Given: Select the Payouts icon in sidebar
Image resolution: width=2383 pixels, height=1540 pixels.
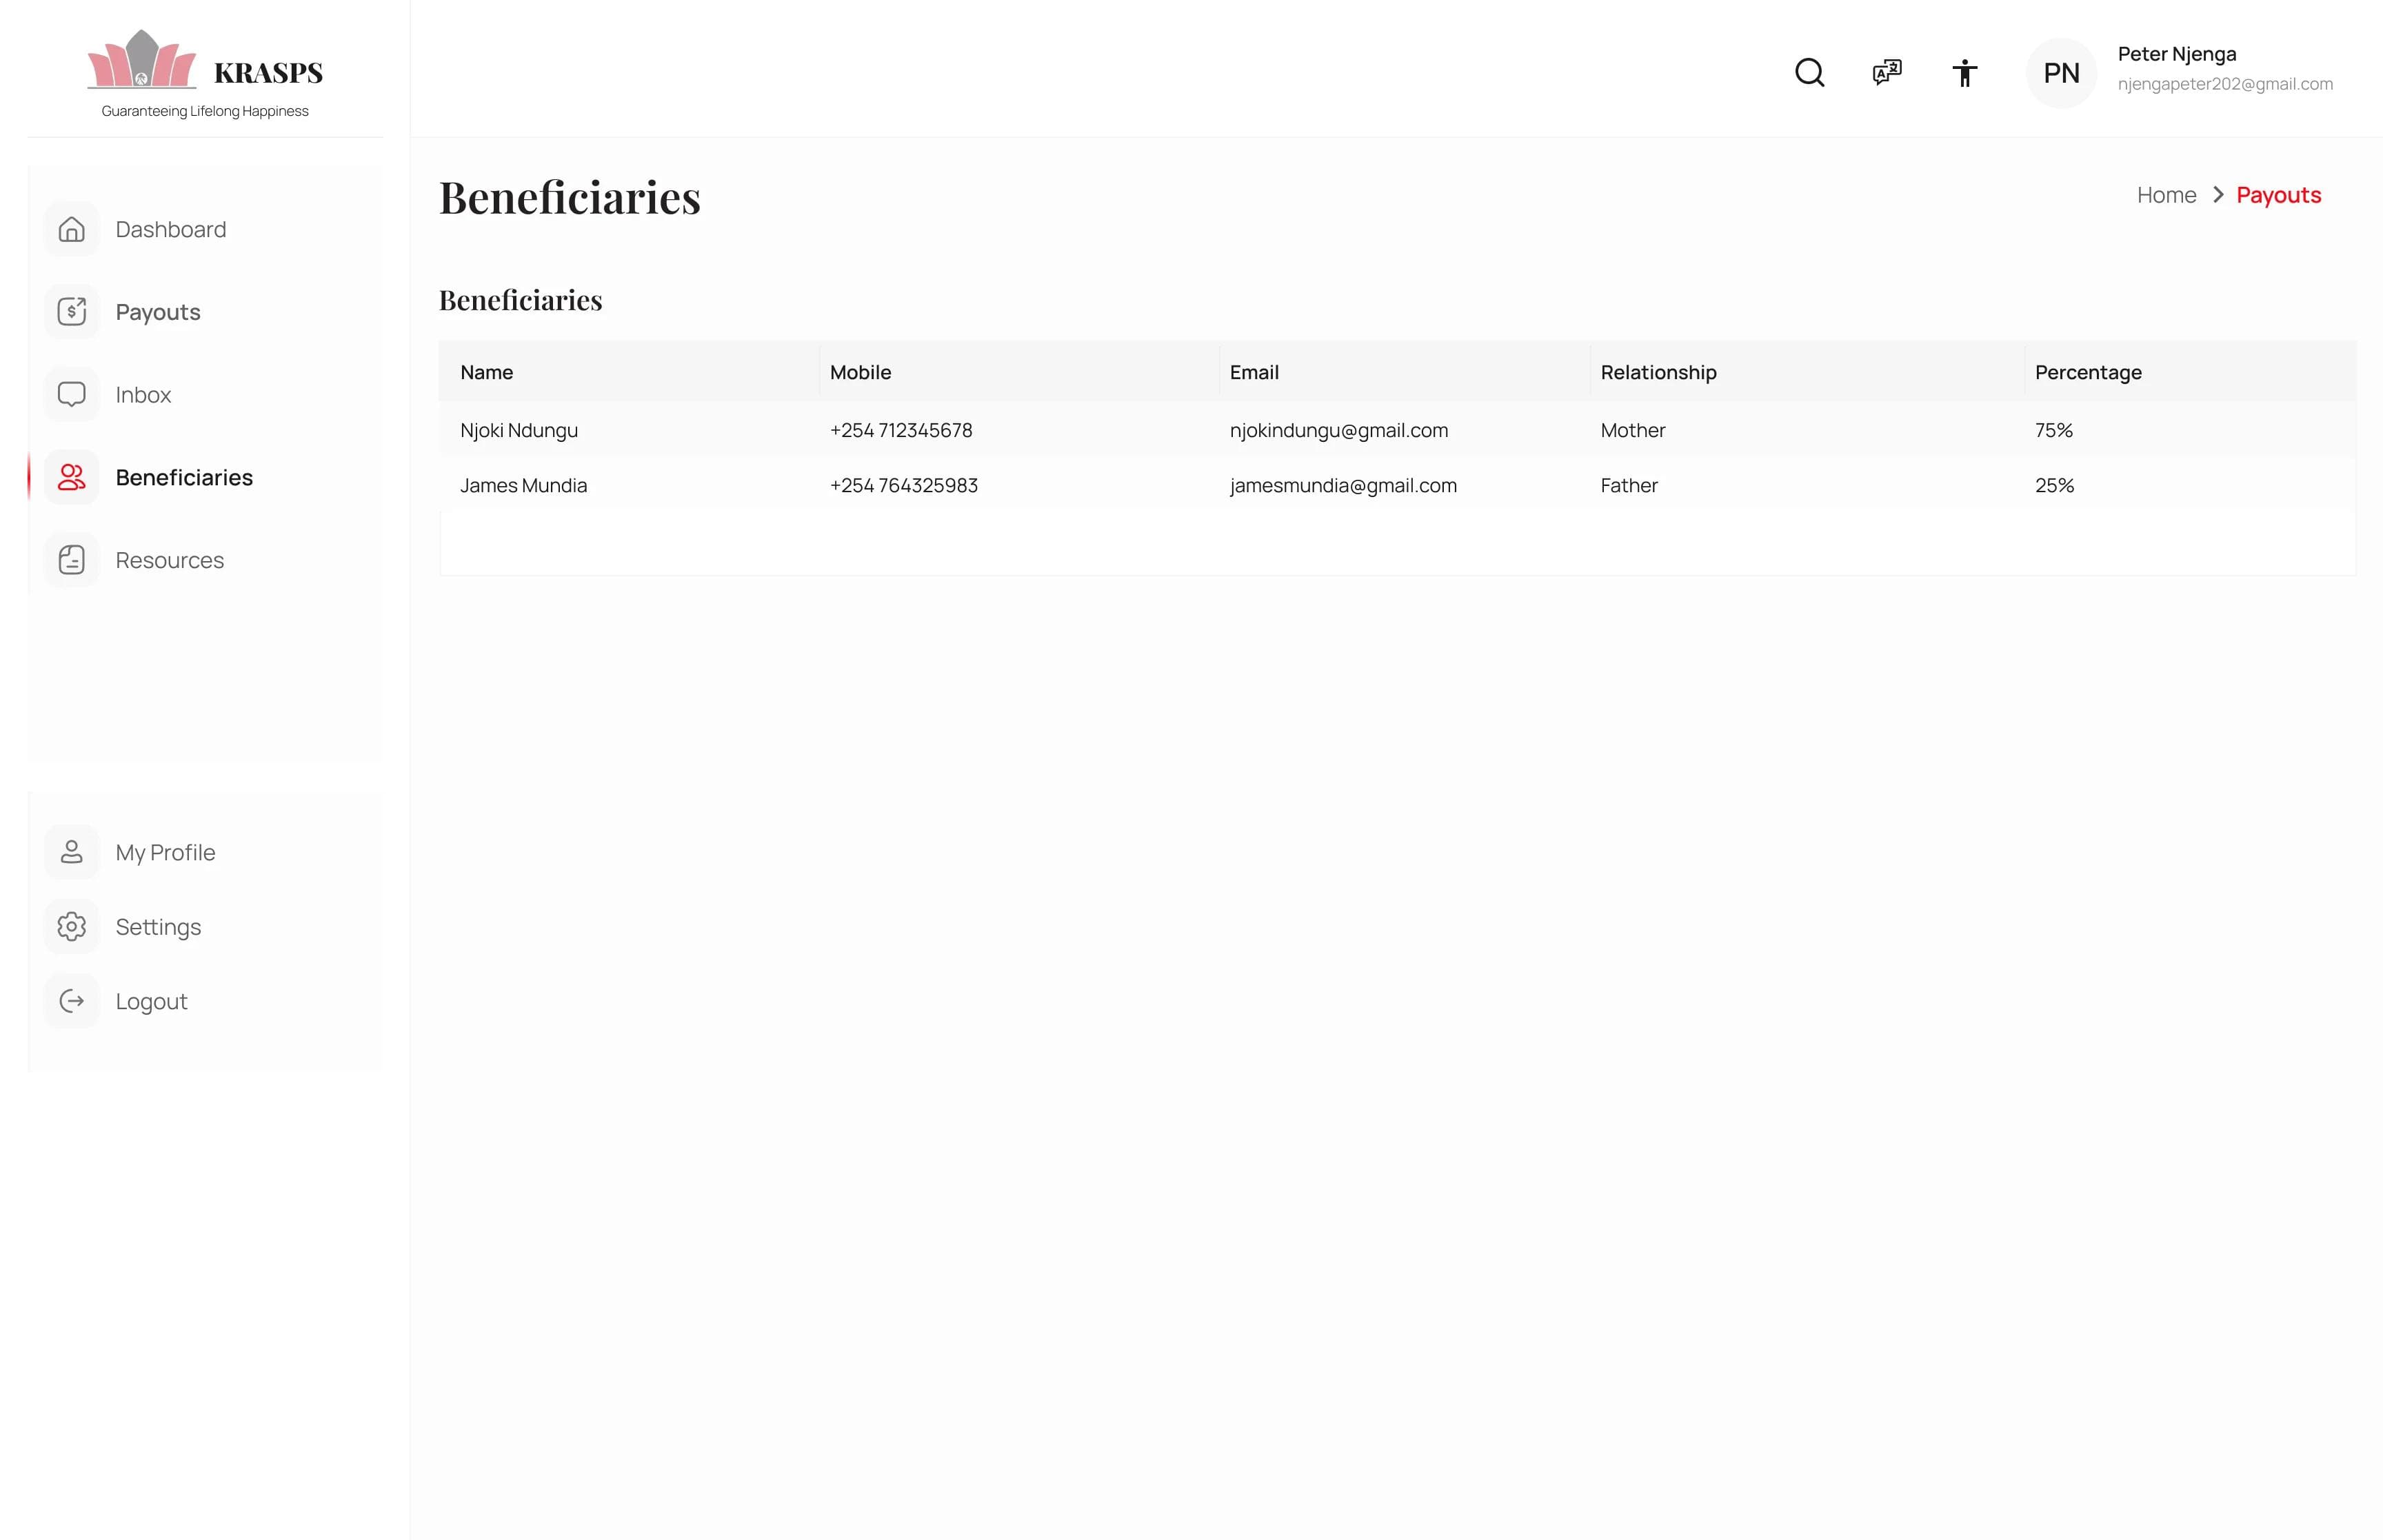Looking at the screenshot, I should [x=71, y=311].
